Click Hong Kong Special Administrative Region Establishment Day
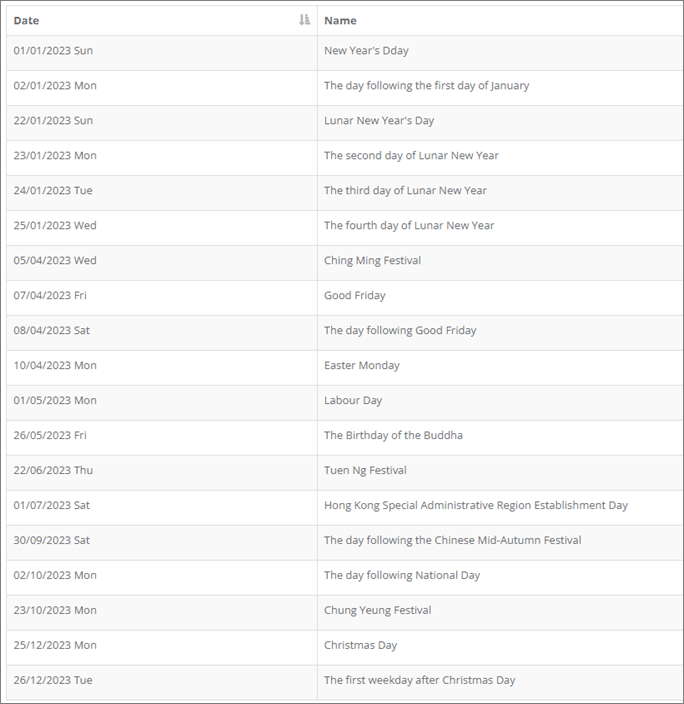Screen dimensions: 684x704 [x=475, y=506]
